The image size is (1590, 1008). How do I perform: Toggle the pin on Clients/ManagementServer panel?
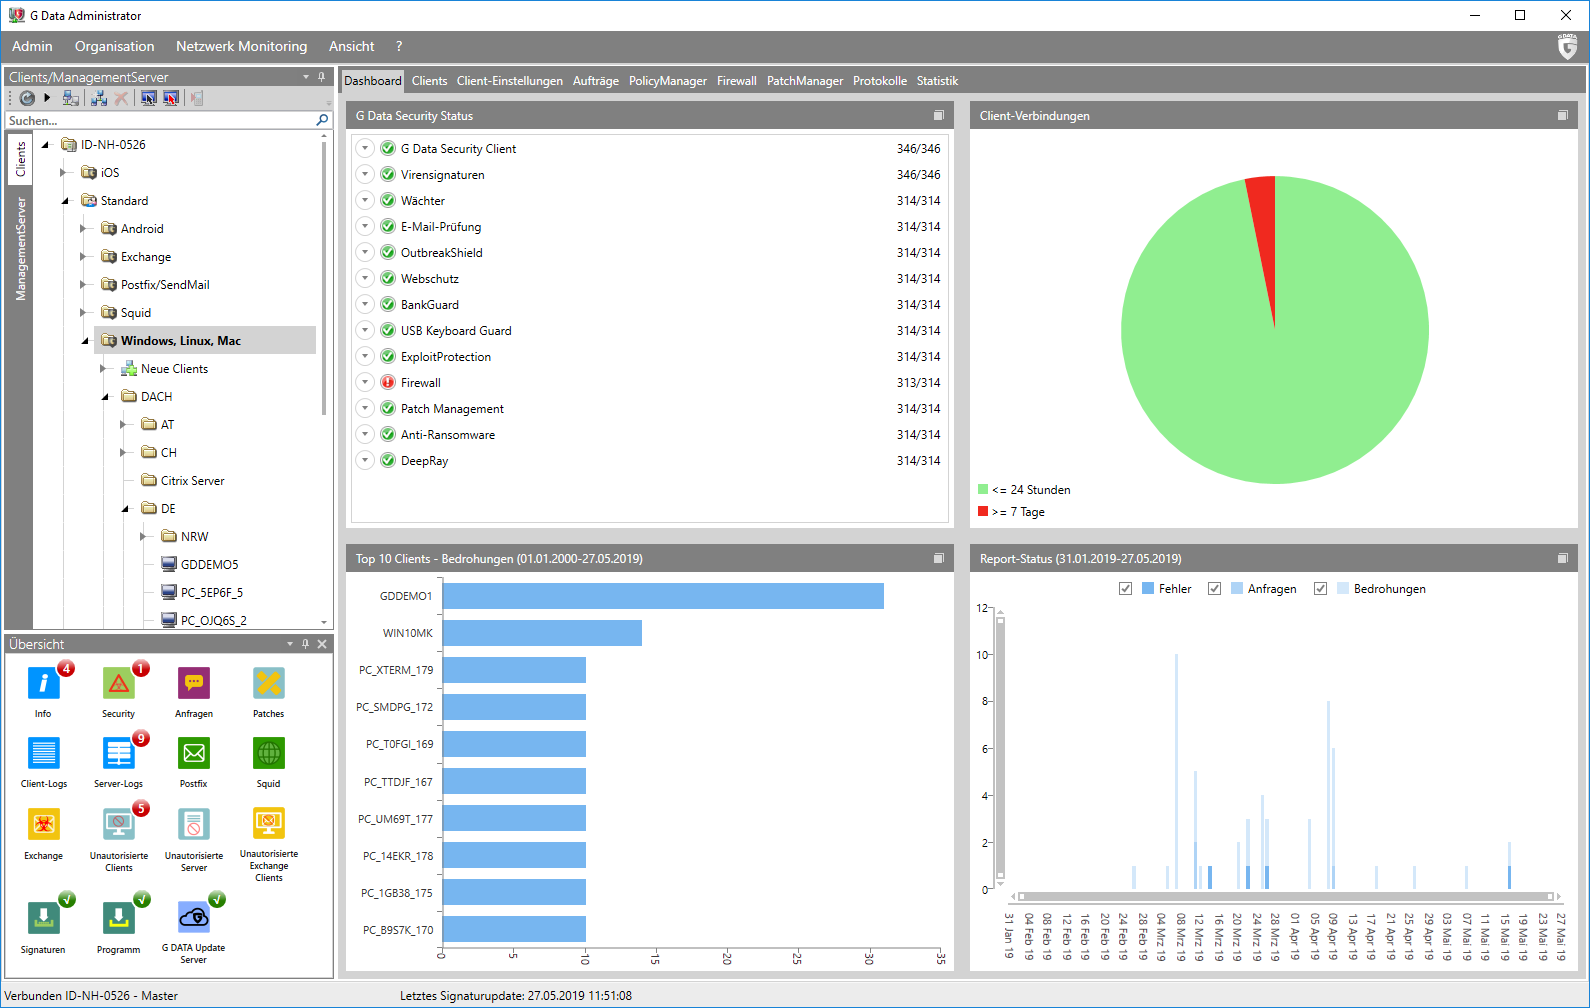pyautogui.click(x=321, y=77)
